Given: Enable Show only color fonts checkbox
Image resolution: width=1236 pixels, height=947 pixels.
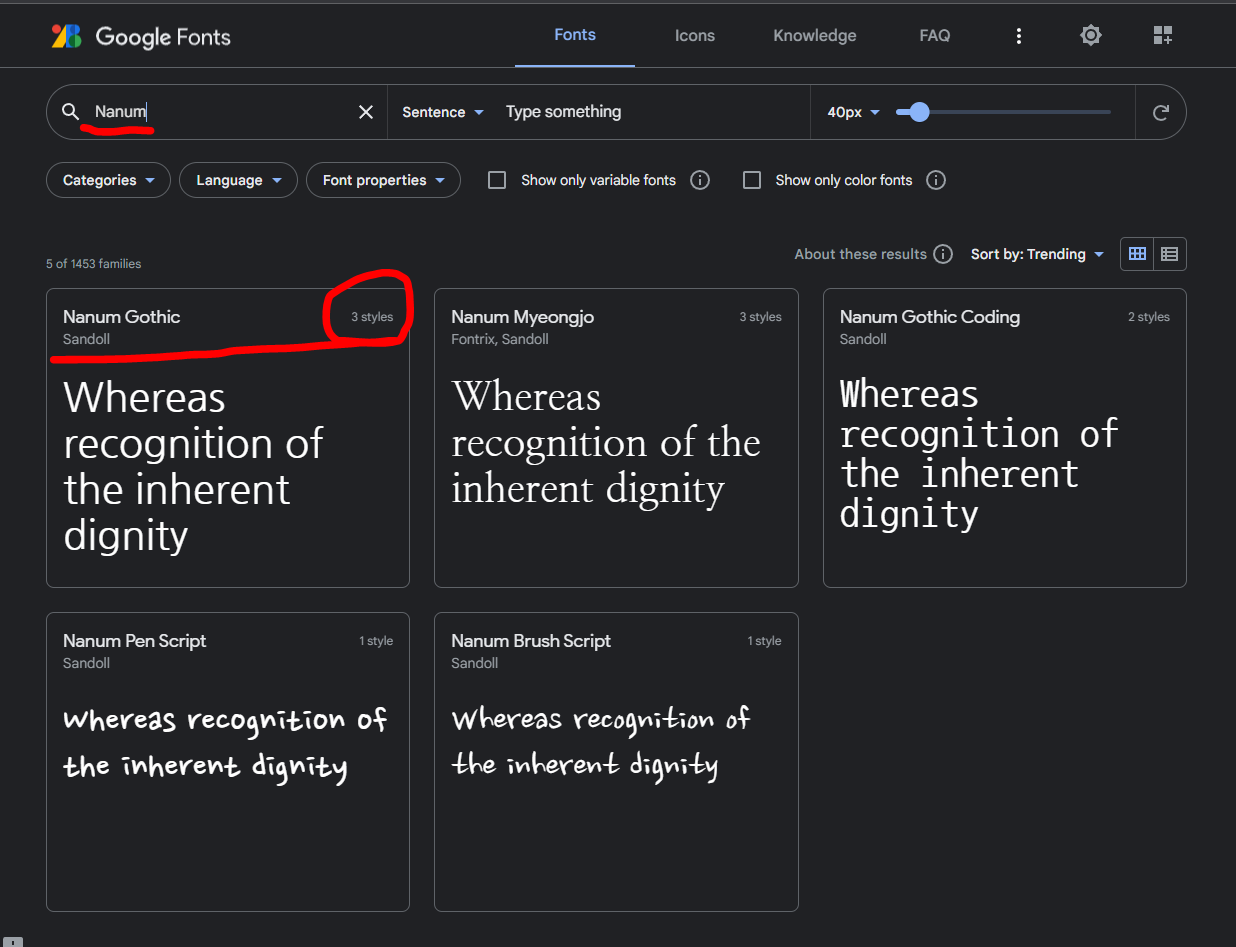Looking at the screenshot, I should coord(752,180).
